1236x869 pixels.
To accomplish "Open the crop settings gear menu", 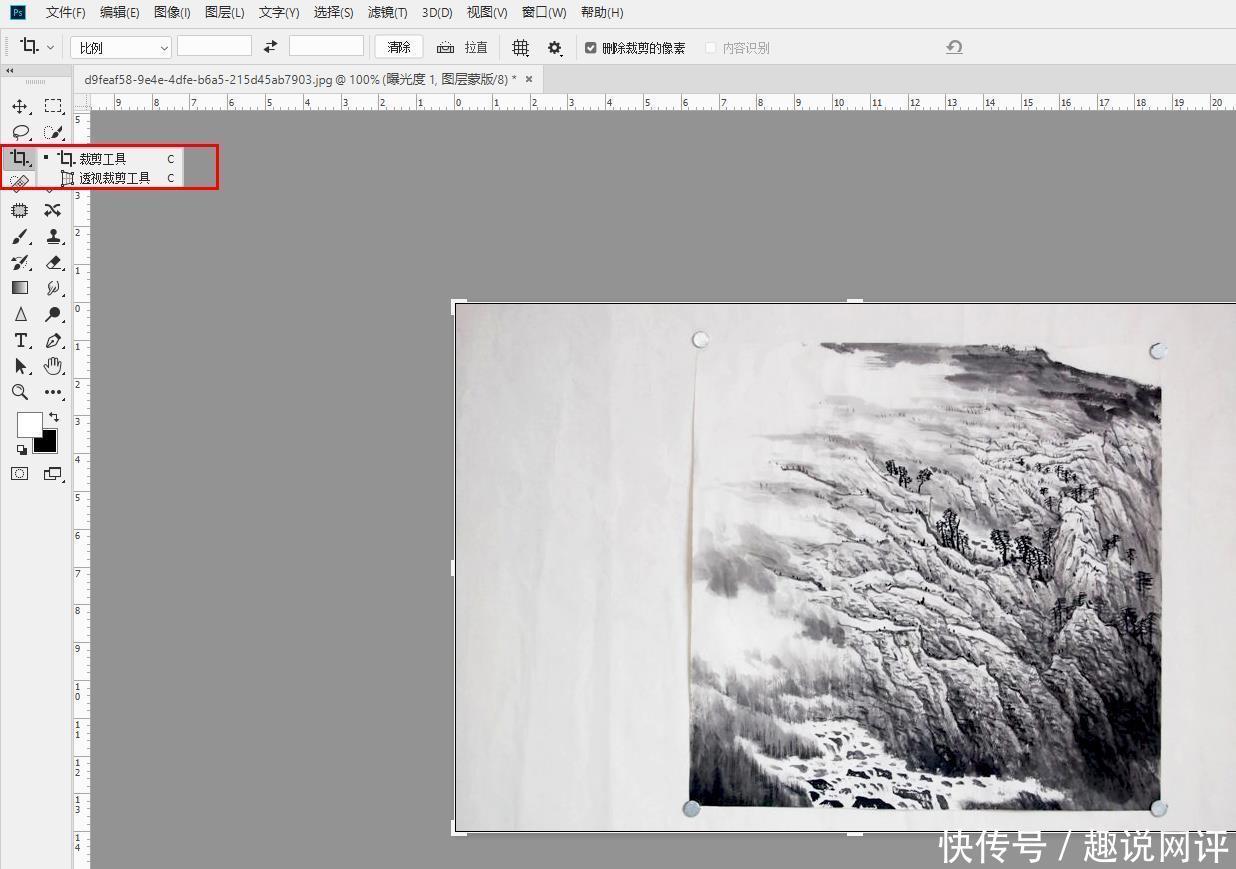I will (x=555, y=48).
